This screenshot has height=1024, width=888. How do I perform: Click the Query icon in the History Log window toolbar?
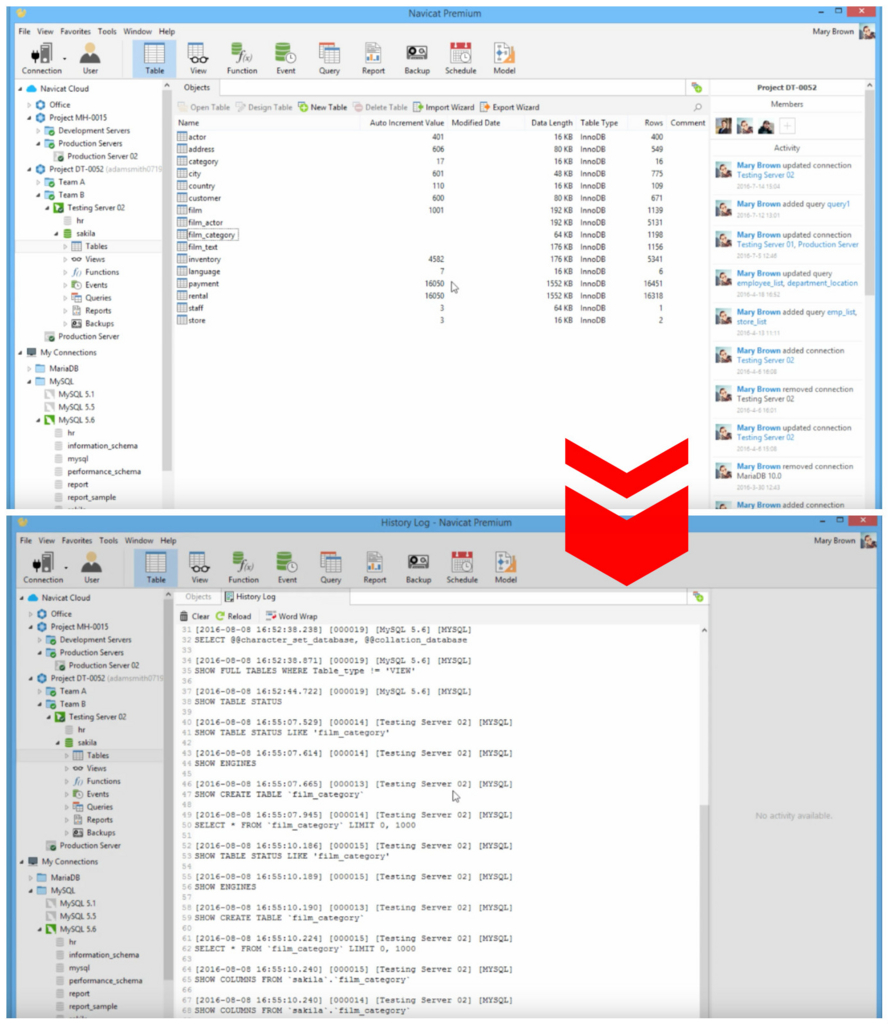330,567
